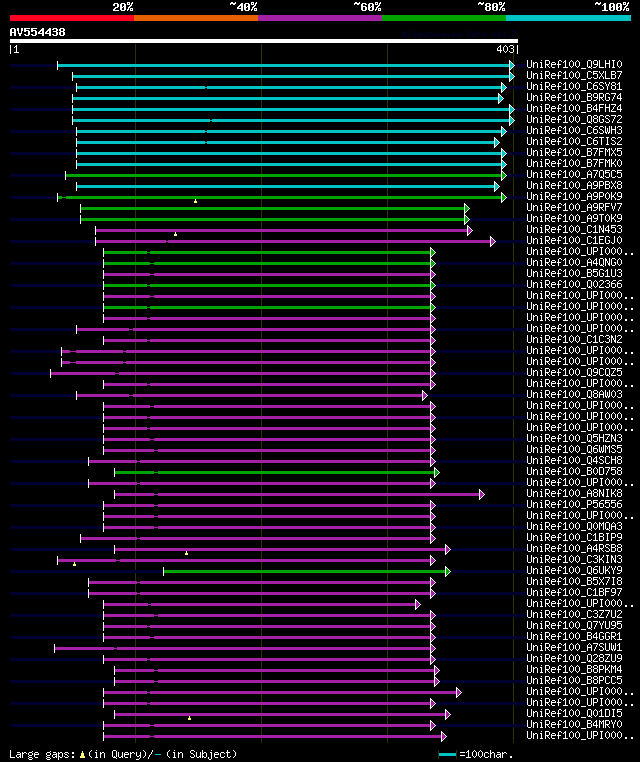Select the UniRef100_B7FMK0 label

tap(574, 163)
